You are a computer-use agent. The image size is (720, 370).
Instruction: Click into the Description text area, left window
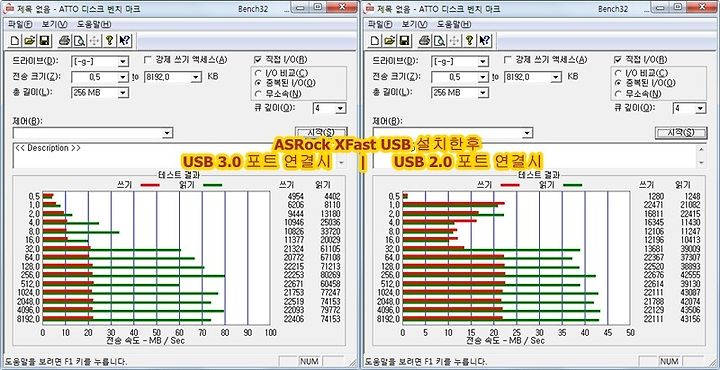point(180,156)
